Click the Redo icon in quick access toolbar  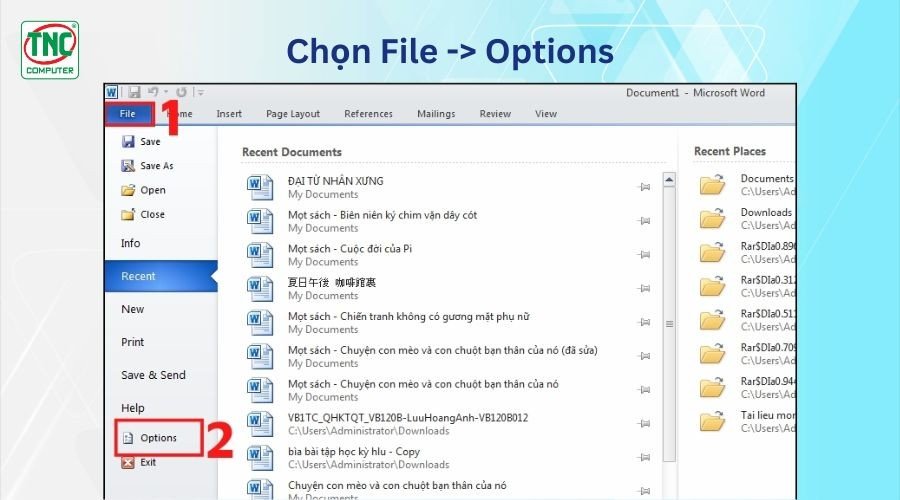click(181, 92)
